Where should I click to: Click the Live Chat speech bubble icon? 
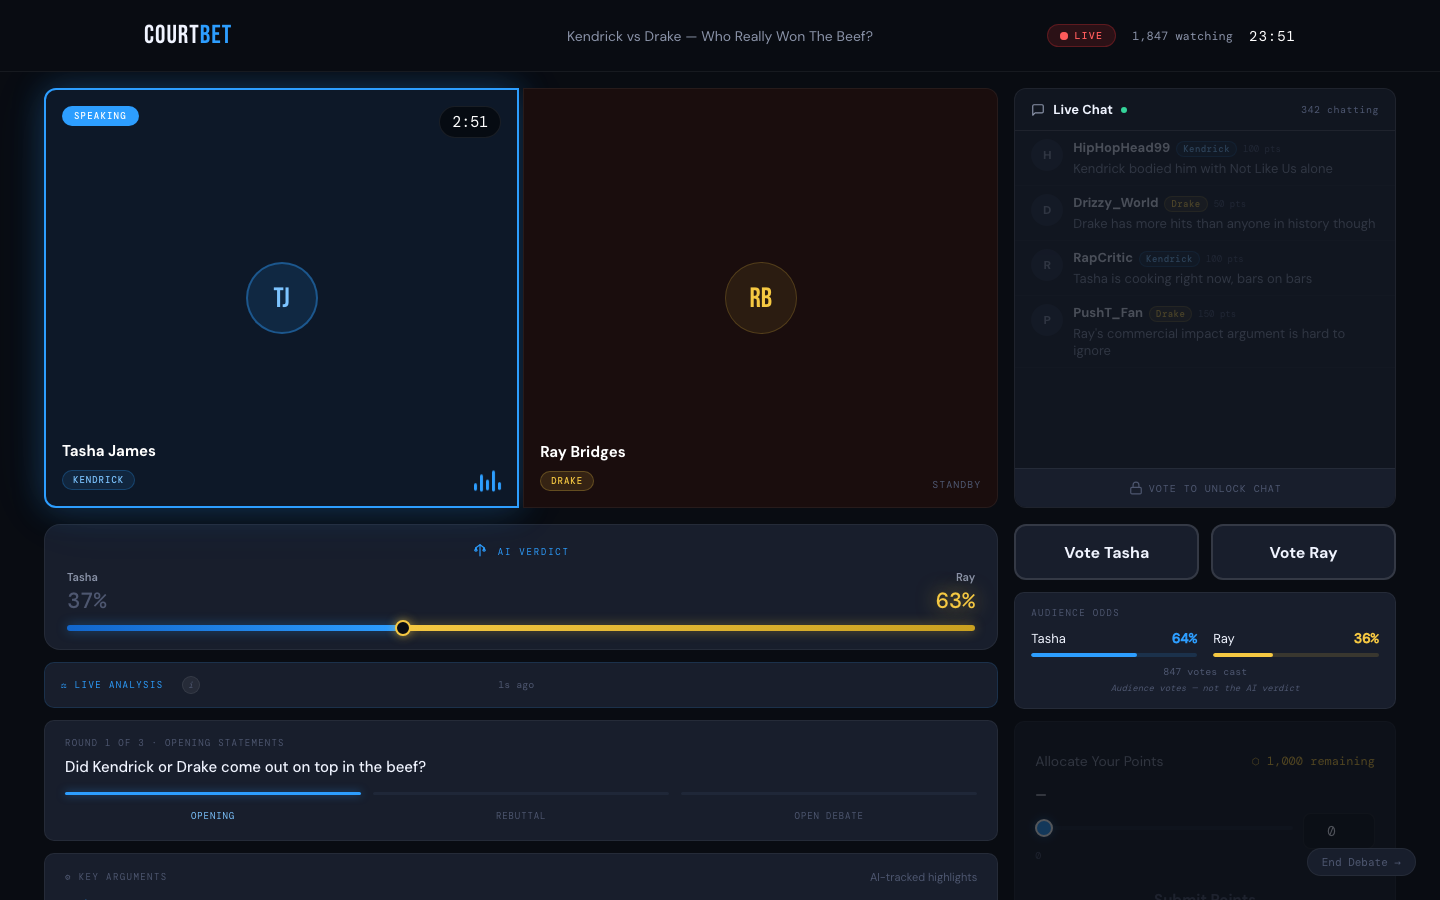tap(1038, 110)
